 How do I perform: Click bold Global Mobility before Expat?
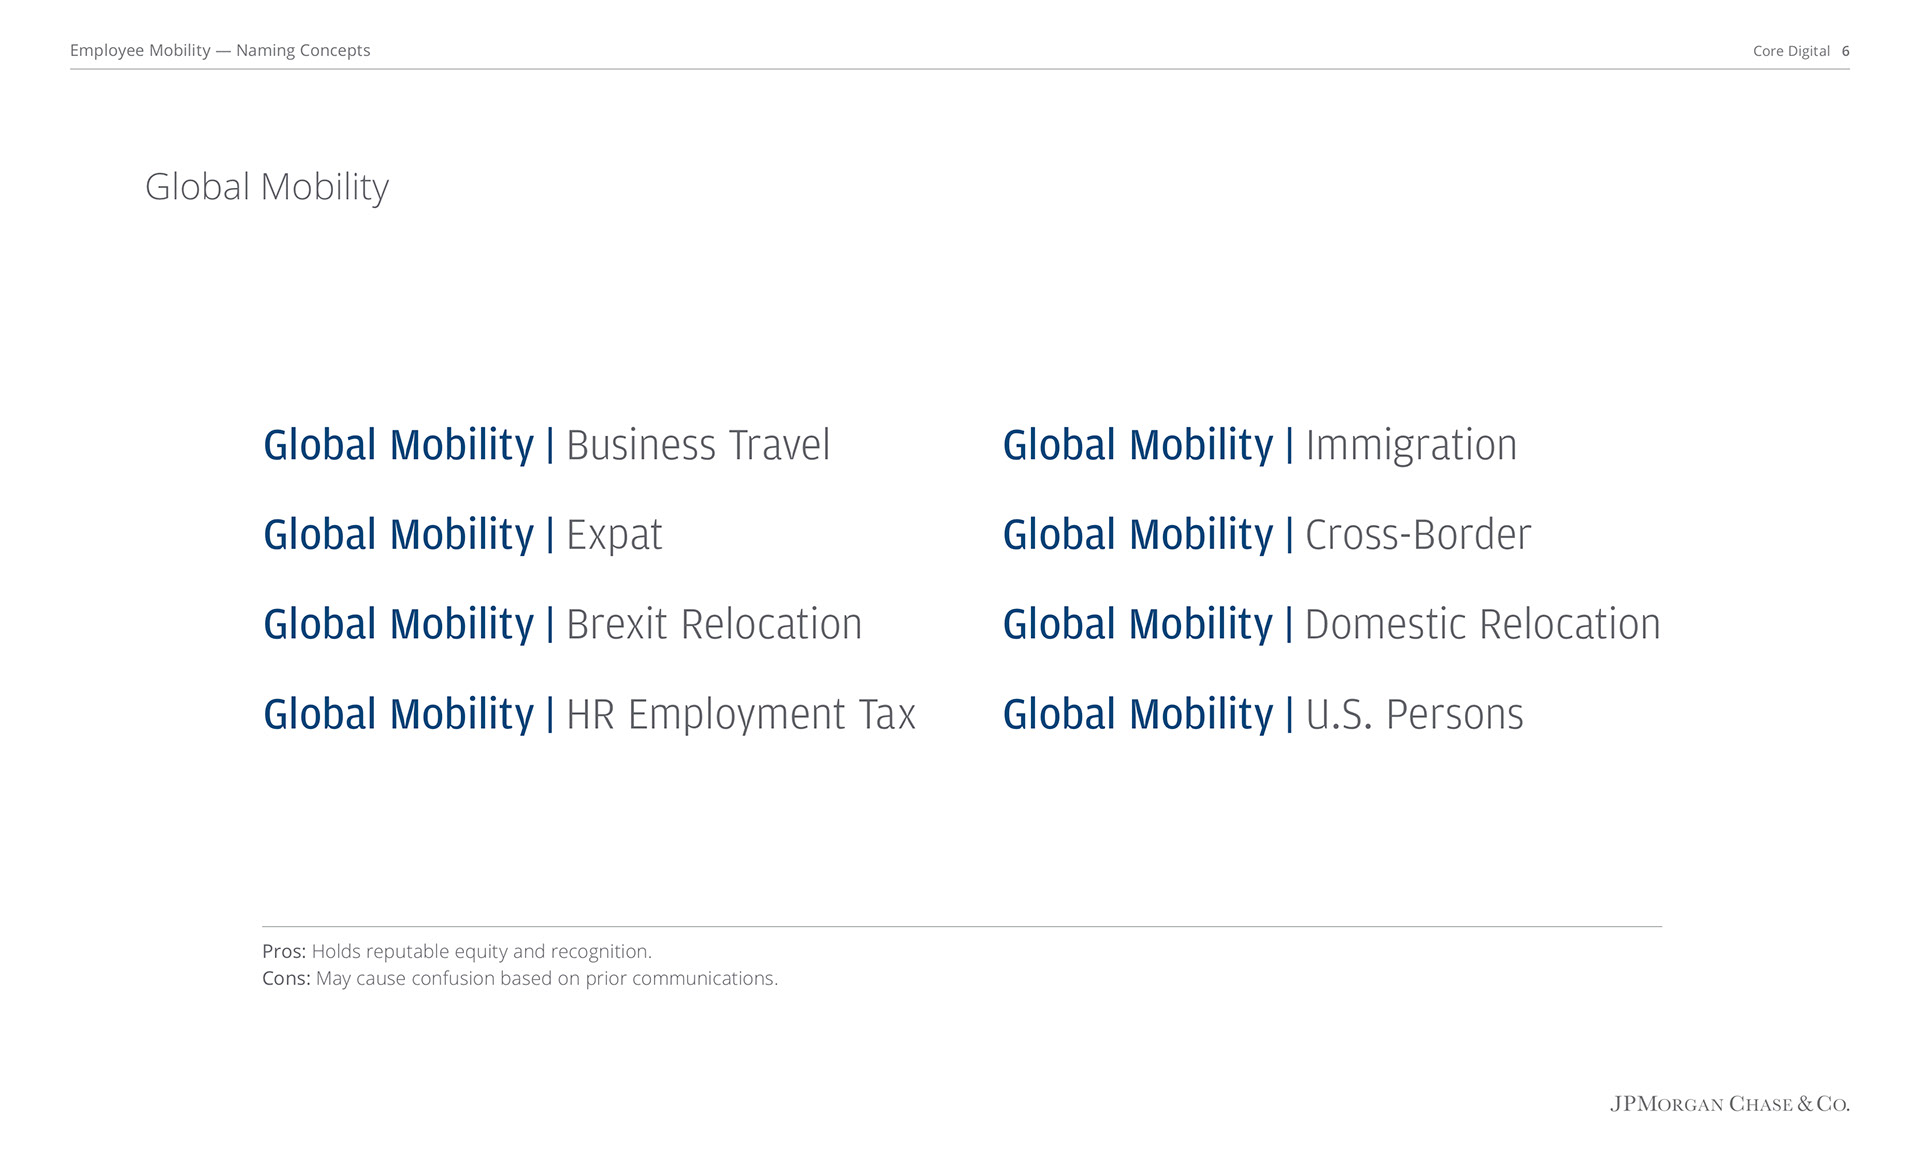(399, 535)
